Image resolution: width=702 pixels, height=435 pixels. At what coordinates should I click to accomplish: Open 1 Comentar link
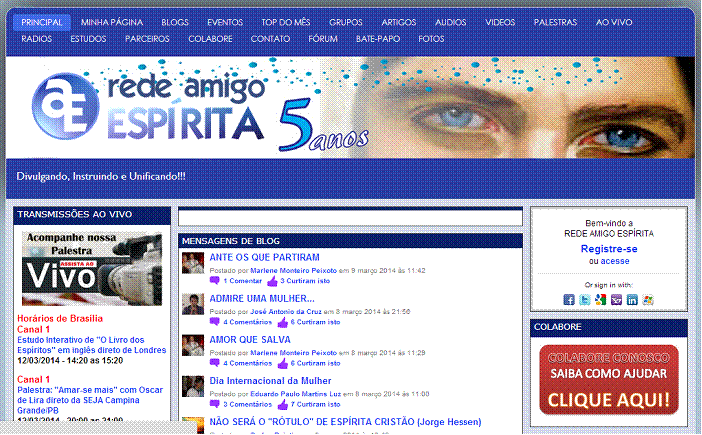click(242, 281)
